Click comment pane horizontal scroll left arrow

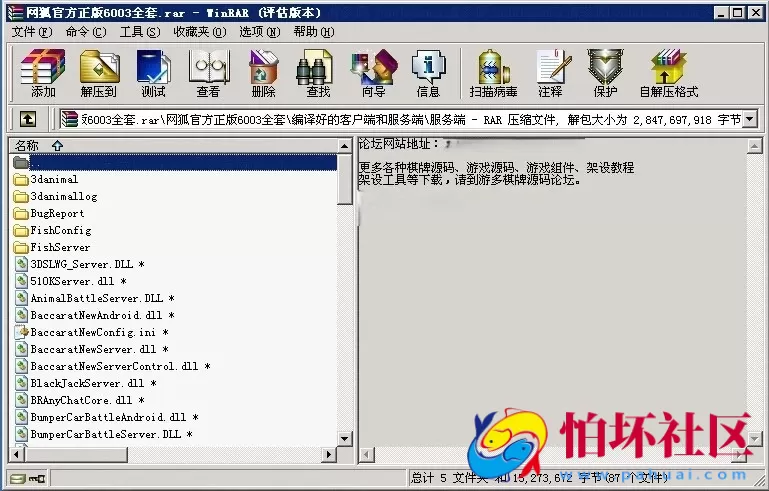[x=366, y=455]
